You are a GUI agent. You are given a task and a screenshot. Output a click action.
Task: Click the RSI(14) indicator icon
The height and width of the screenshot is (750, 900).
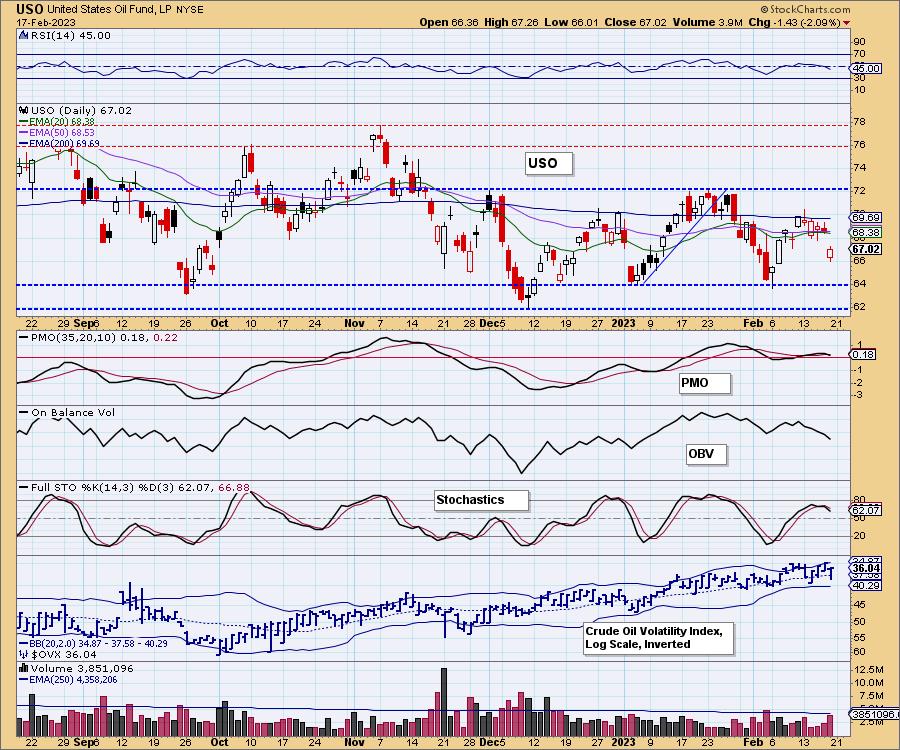coord(24,35)
